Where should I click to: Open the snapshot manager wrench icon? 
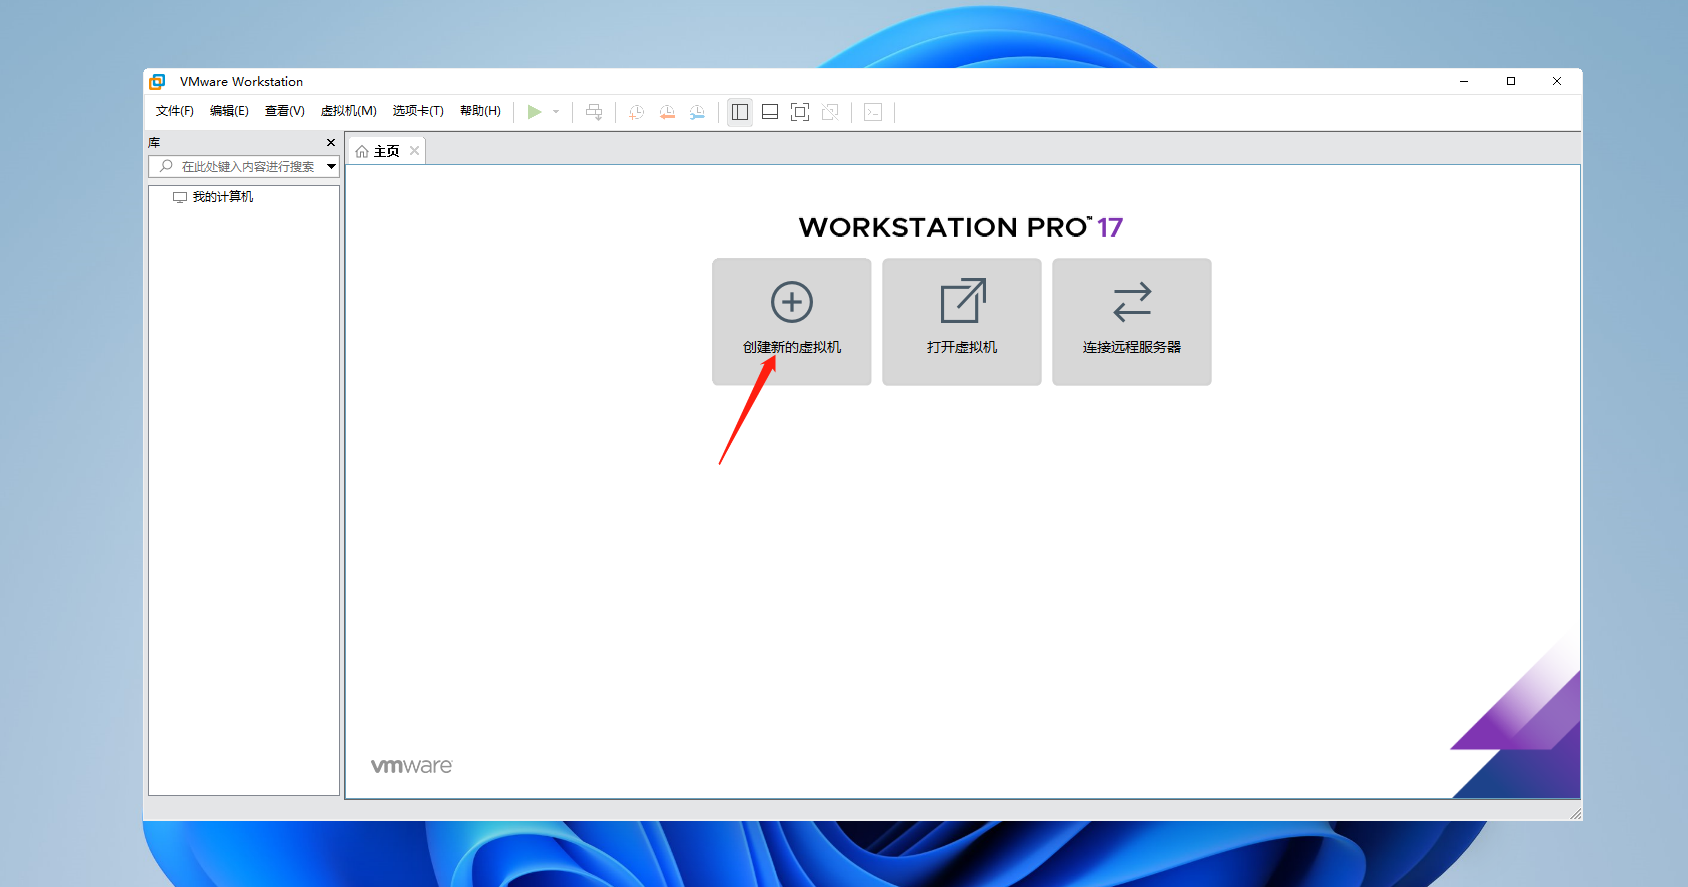click(x=697, y=112)
